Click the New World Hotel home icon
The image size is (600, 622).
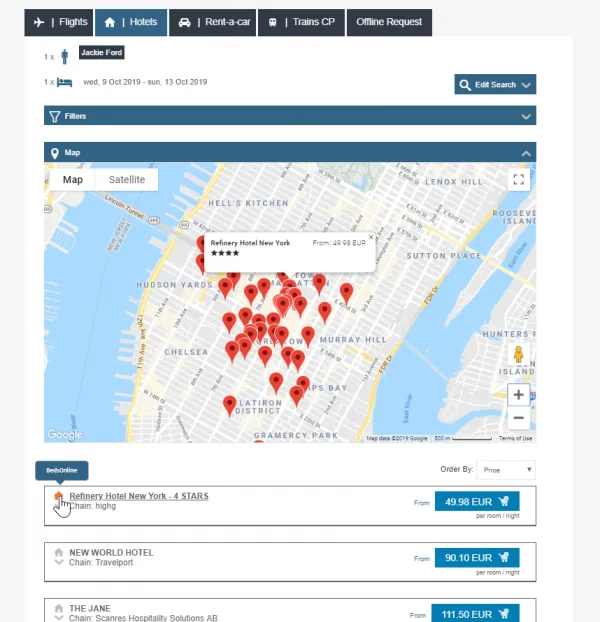point(59,552)
